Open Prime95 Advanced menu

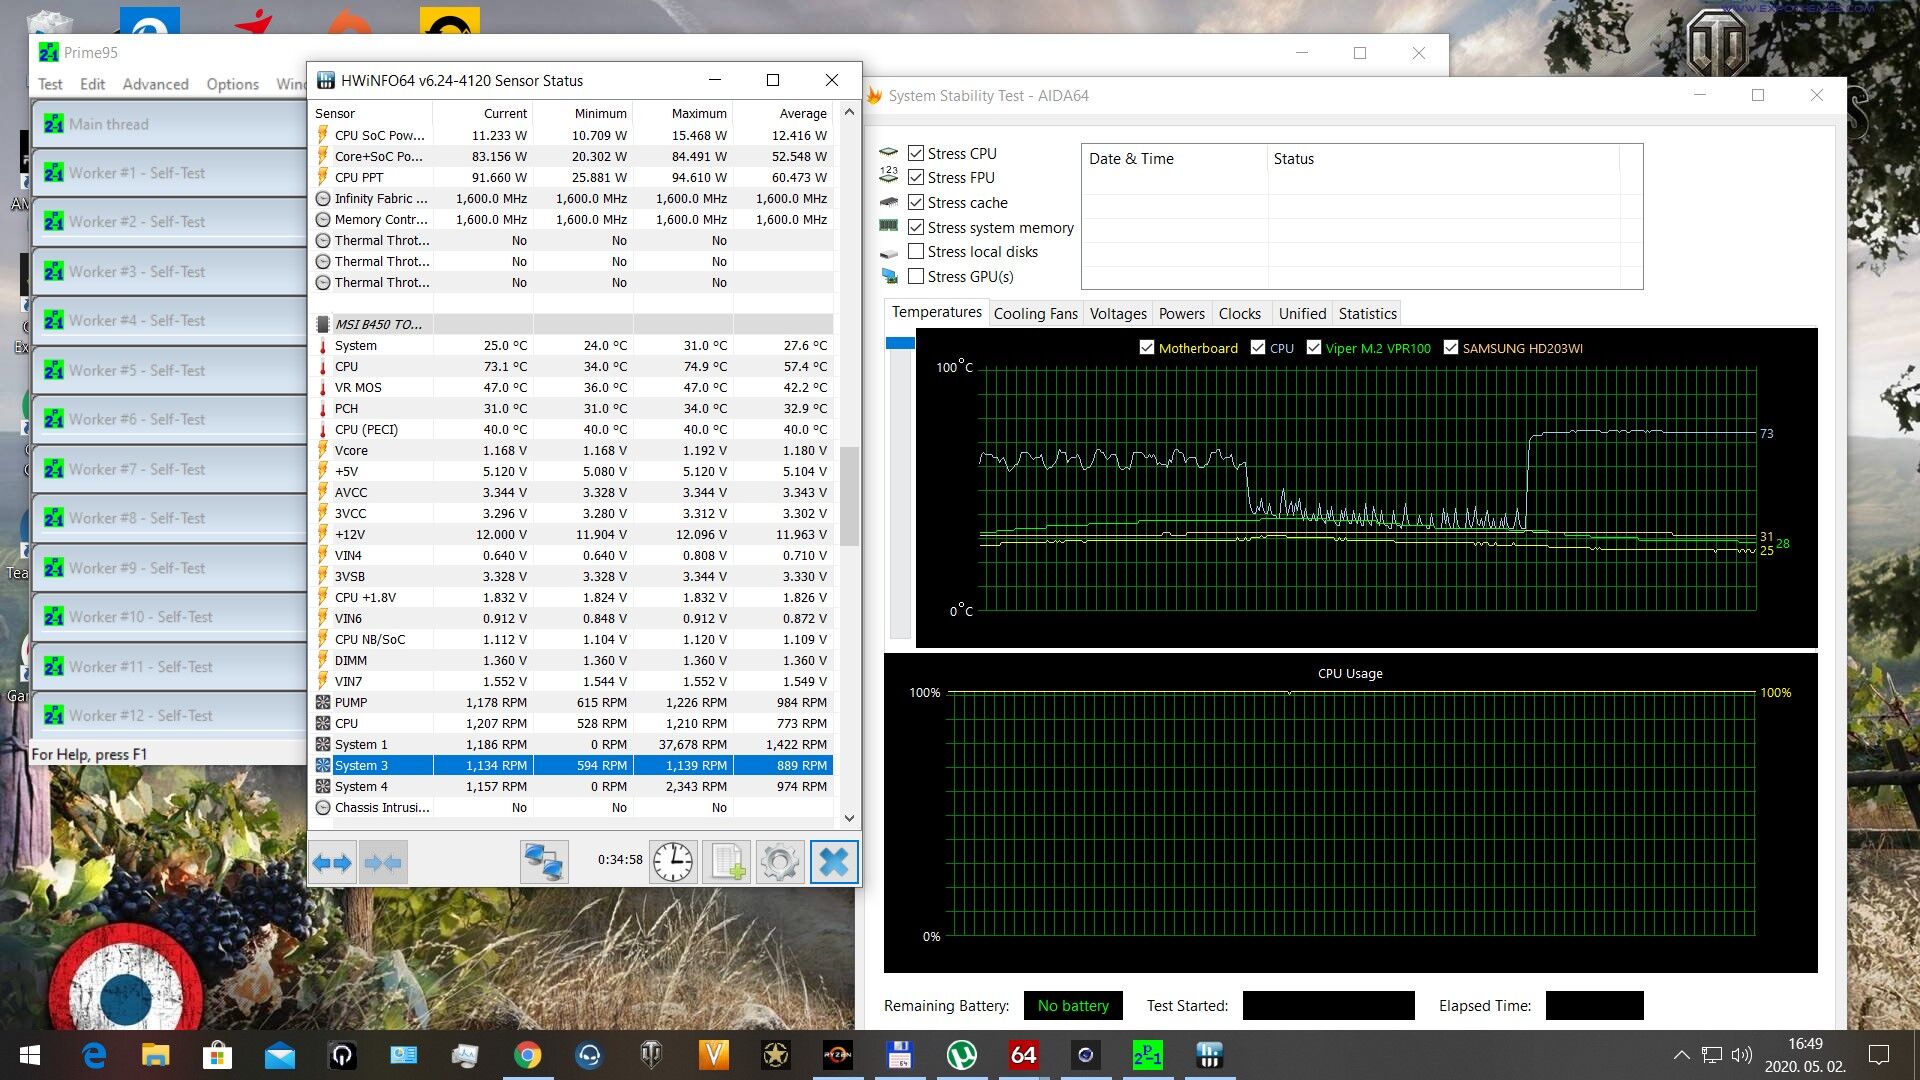155,84
